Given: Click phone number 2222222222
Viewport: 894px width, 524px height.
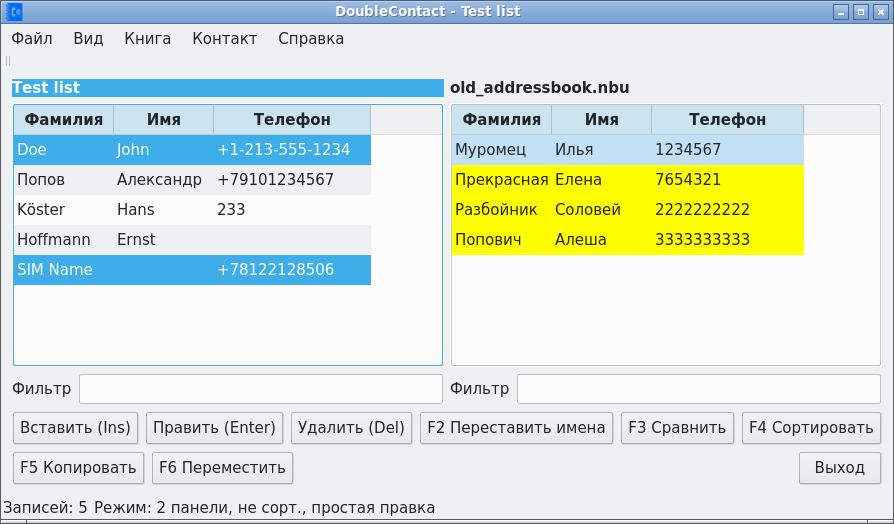Looking at the screenshot, I should (x=702, y=210).
